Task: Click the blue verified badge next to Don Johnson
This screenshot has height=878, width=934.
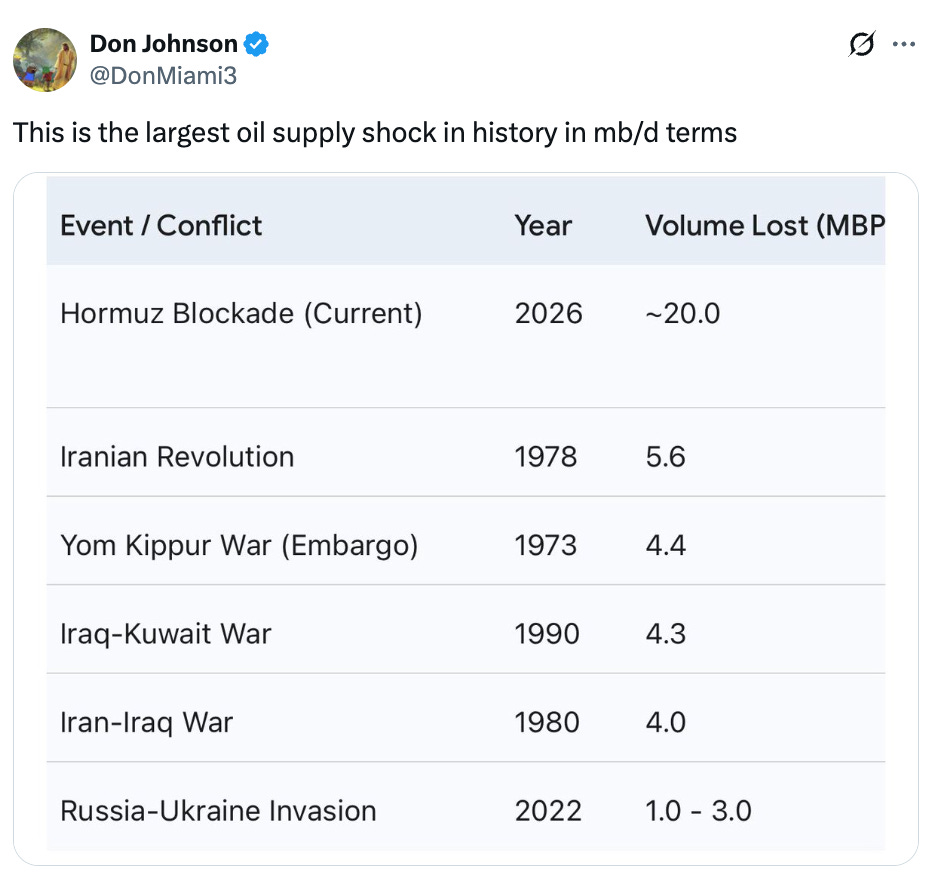Action: pyautogui.click(x=256, y=43)
